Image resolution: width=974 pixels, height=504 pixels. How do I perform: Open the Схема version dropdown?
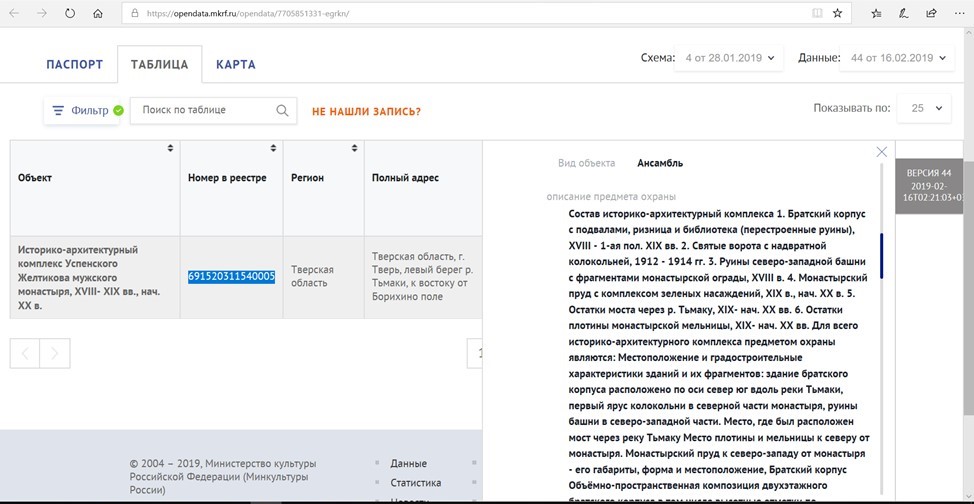[x=729, y=58]
